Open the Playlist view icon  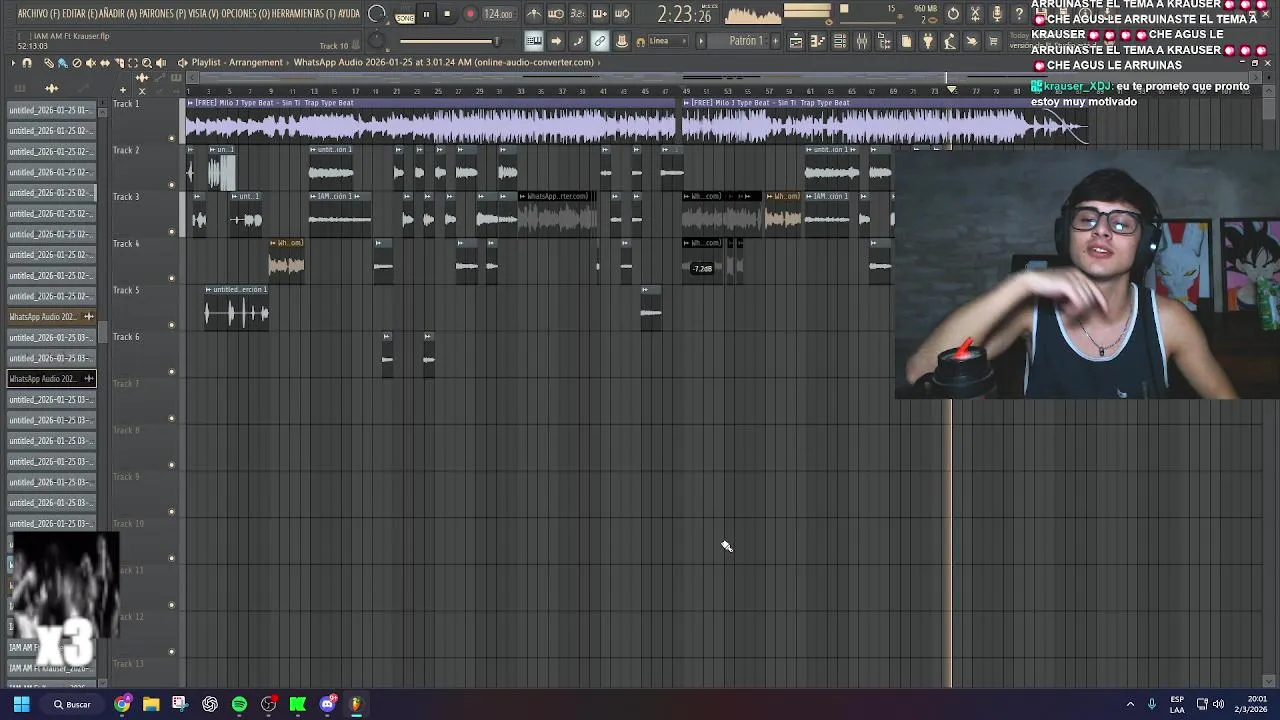click(795, 41)
